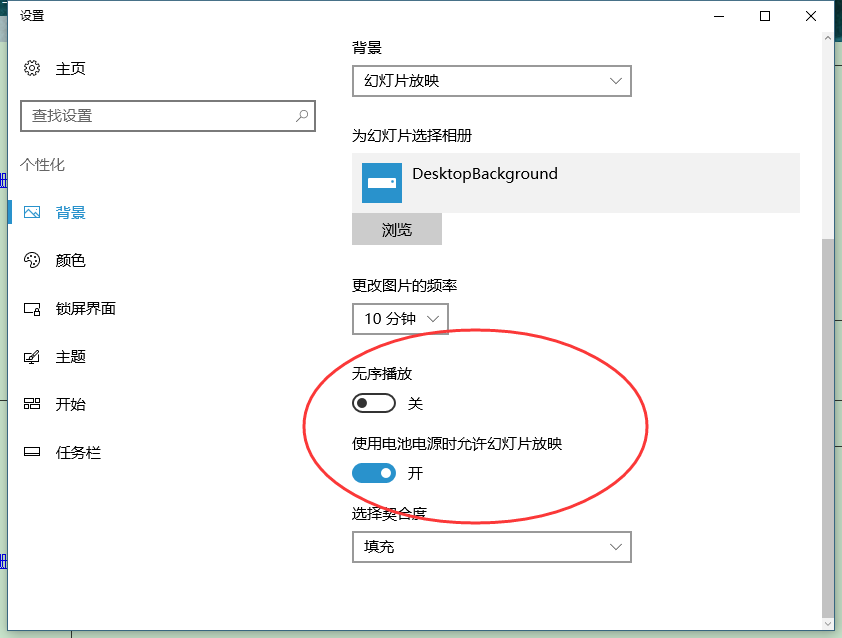Click the 锁屏界面 lock screen icon
Screen dimensions: 842x638
[x=32, y=309]
